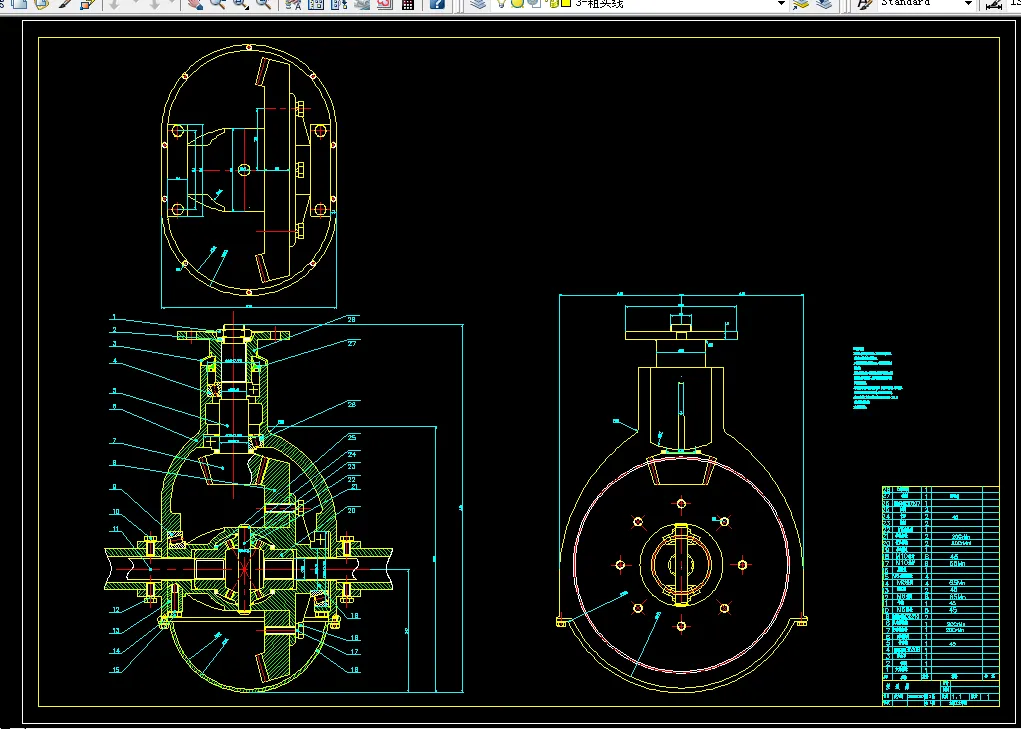1021x729 pixels.
Task: Select part balloon number 11
Action: (x=115, y=529)
